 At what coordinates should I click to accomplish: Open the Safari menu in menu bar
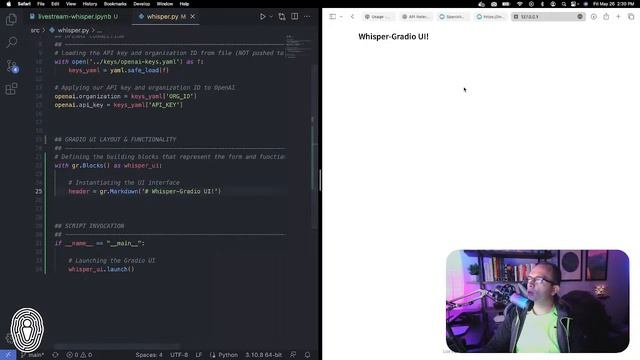click(24, 4)
